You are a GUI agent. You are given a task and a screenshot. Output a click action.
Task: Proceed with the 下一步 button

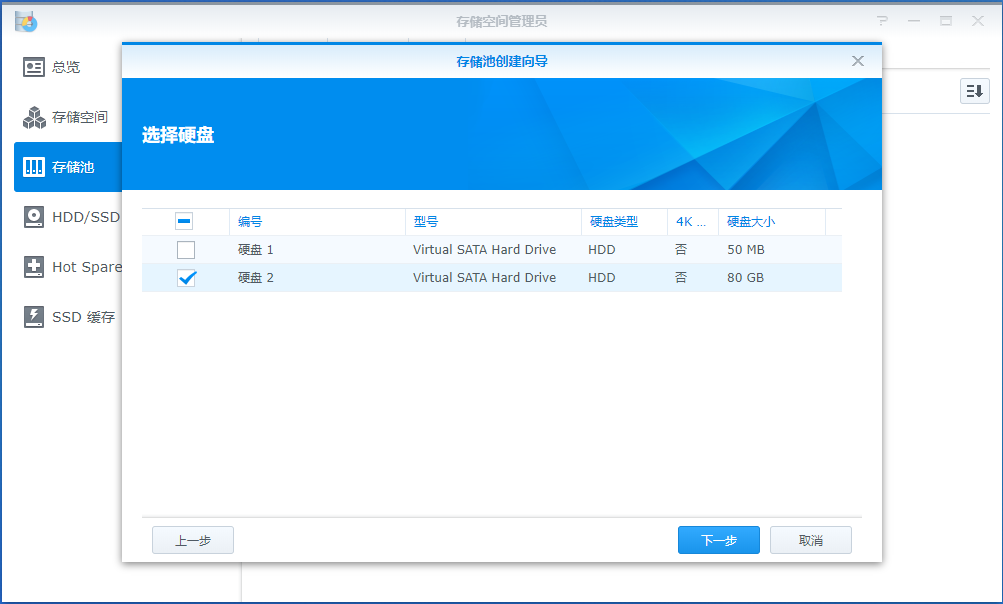[718, 539]
